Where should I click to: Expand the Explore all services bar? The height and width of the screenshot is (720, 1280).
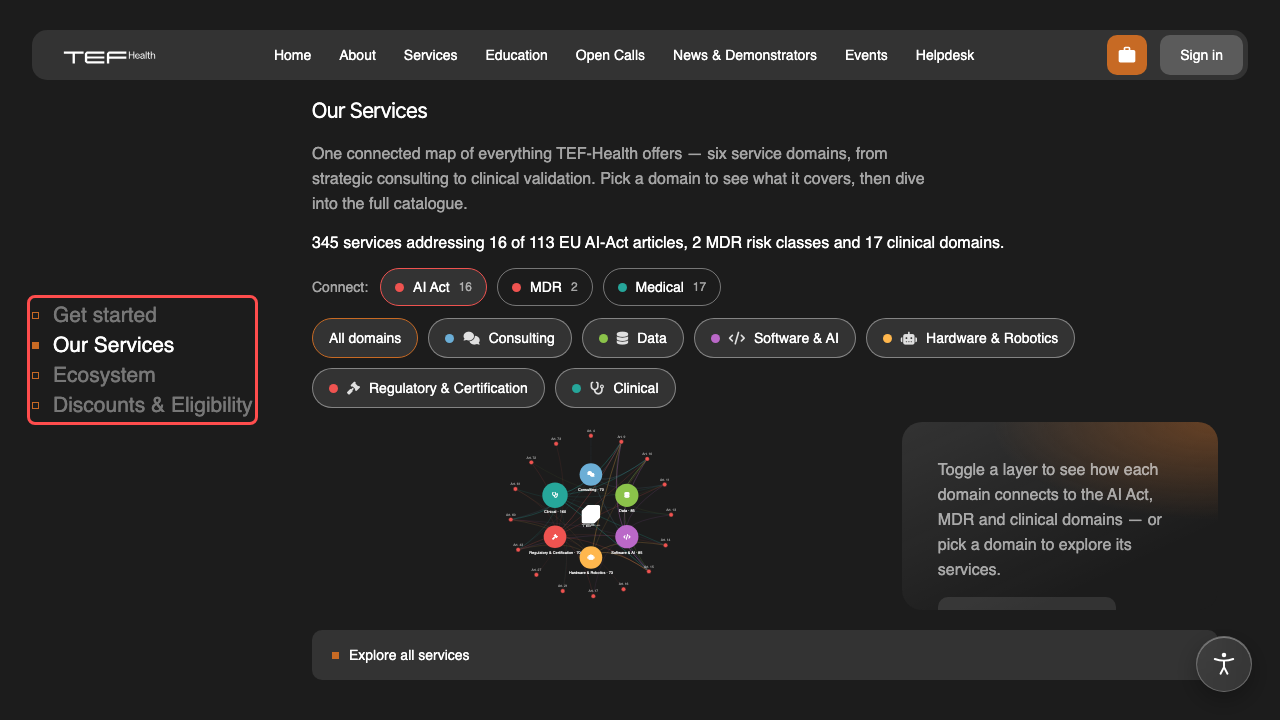tap(765, 655)
